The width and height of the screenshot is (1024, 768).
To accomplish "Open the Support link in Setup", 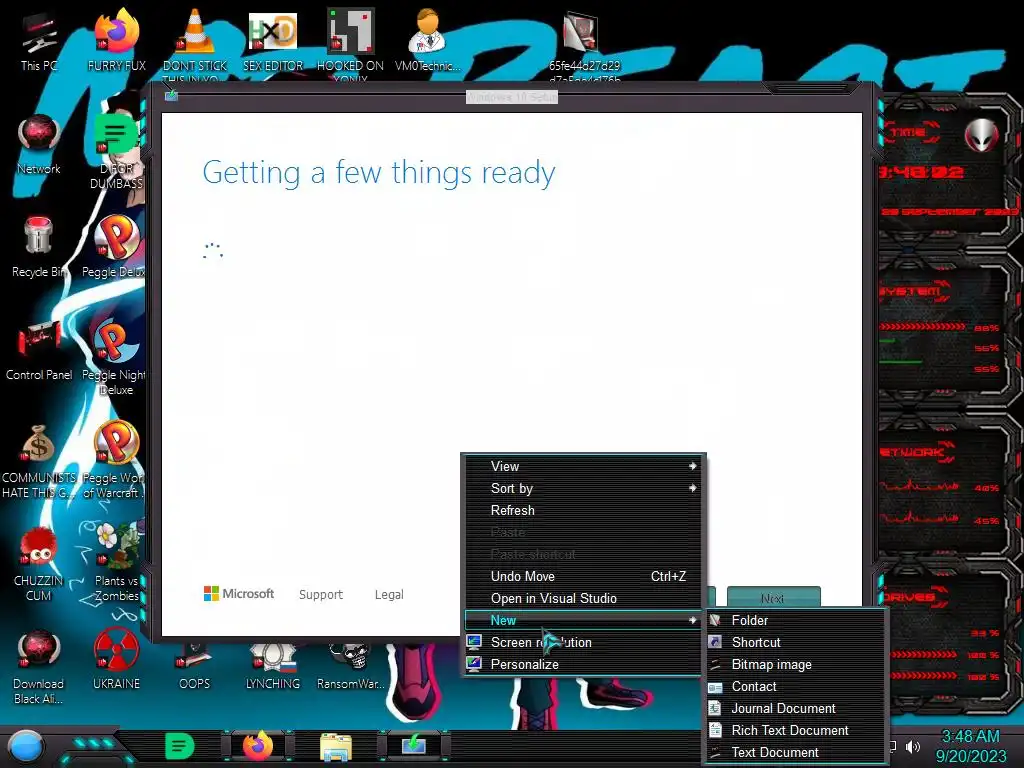I will pos(321,595).
